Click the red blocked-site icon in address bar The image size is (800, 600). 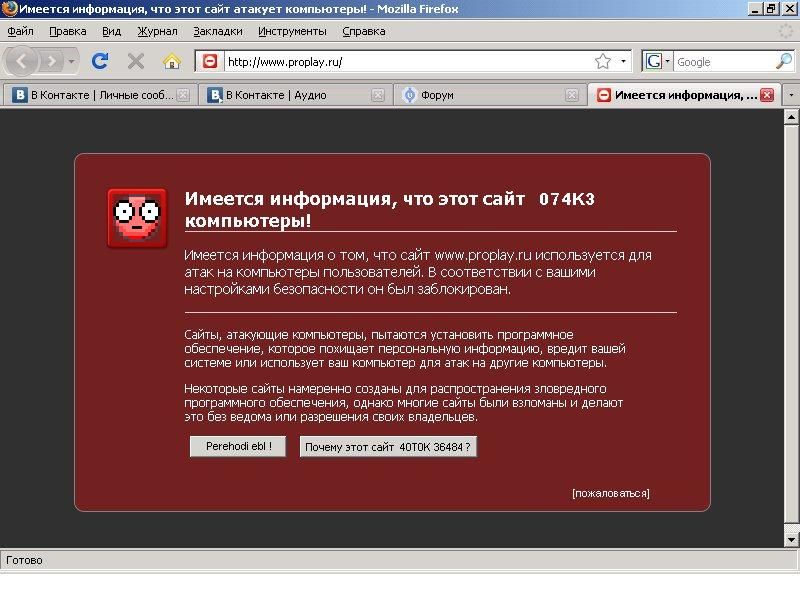pos(210,62)
